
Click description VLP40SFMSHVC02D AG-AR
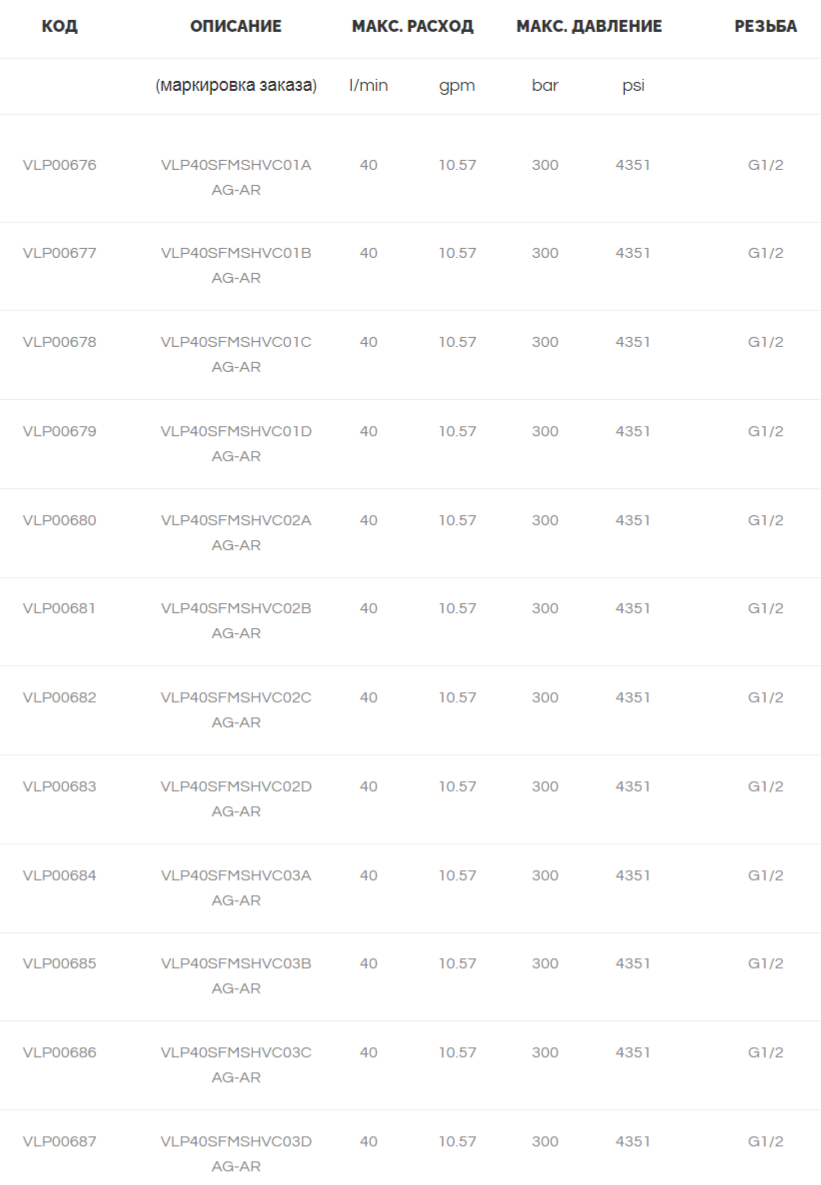point(236,799)
